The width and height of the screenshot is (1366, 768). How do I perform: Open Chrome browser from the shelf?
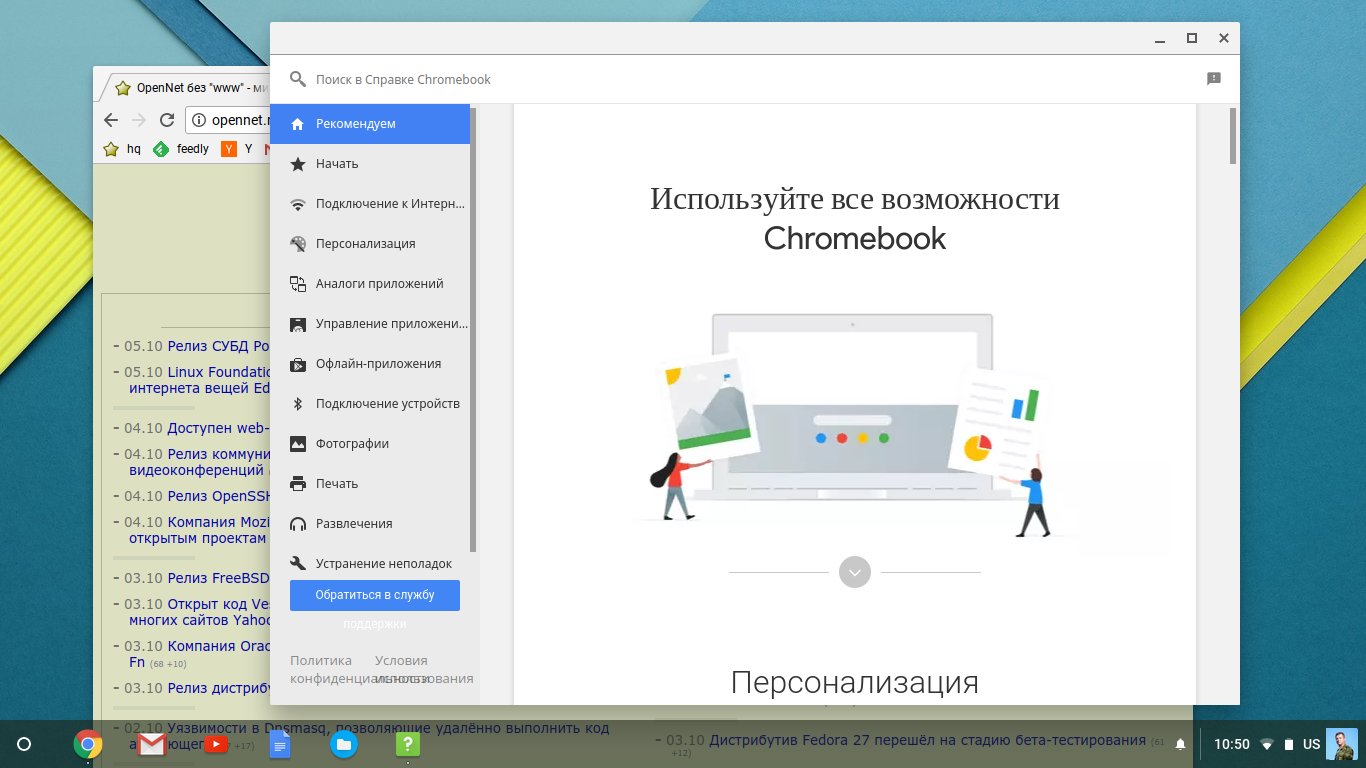[x=88, y=744]
